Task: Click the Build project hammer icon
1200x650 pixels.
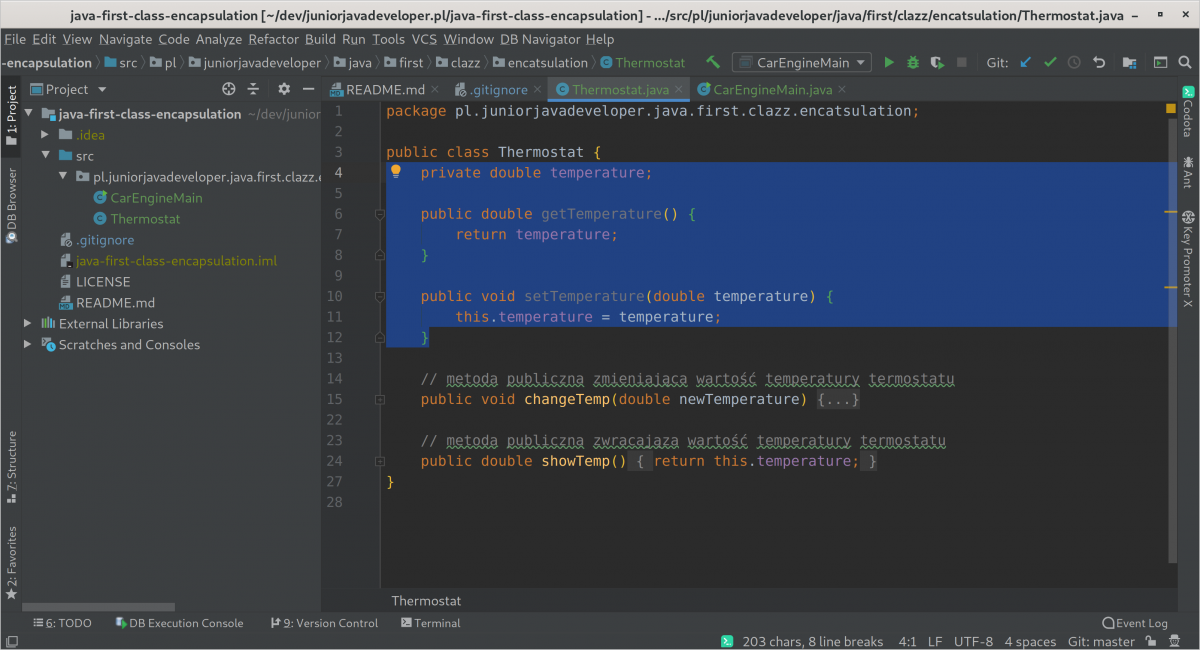Action: pyautogui.click(x=713, y=62)
